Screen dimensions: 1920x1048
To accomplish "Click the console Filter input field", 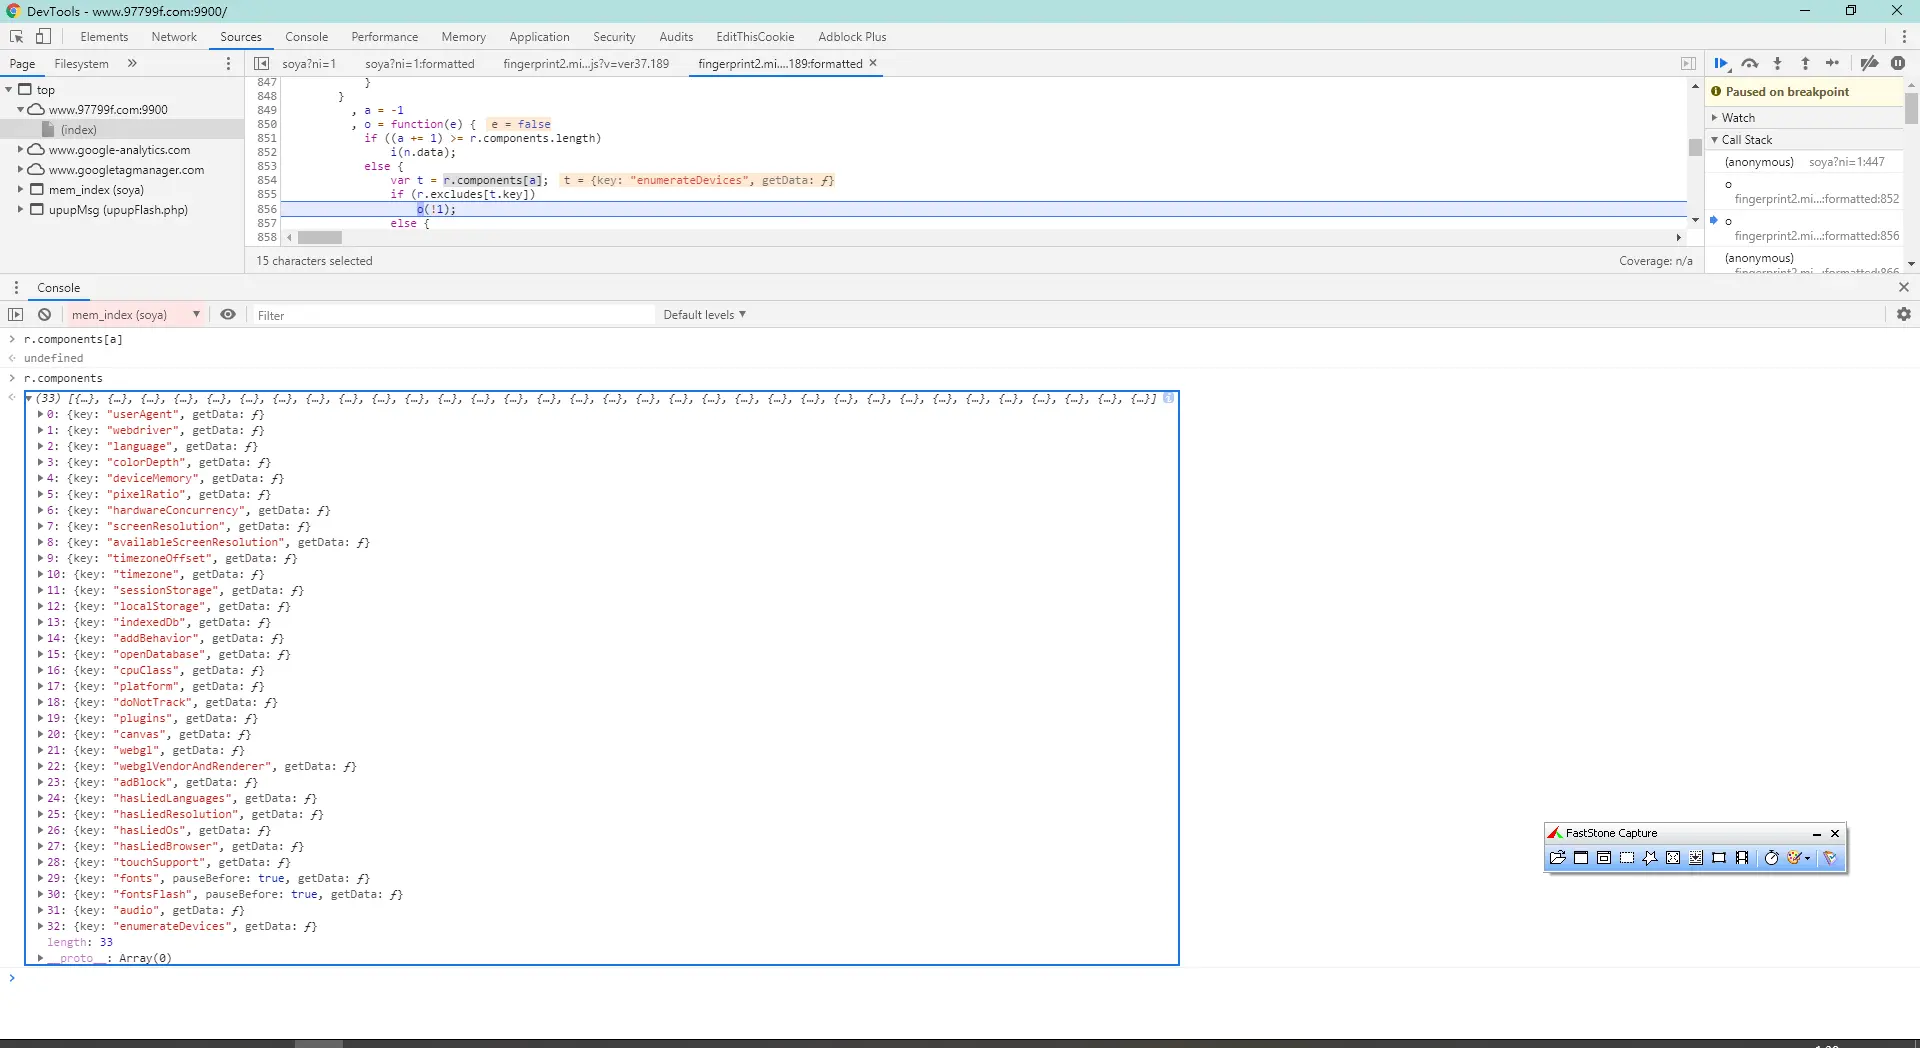I will [x=452, y=315].
